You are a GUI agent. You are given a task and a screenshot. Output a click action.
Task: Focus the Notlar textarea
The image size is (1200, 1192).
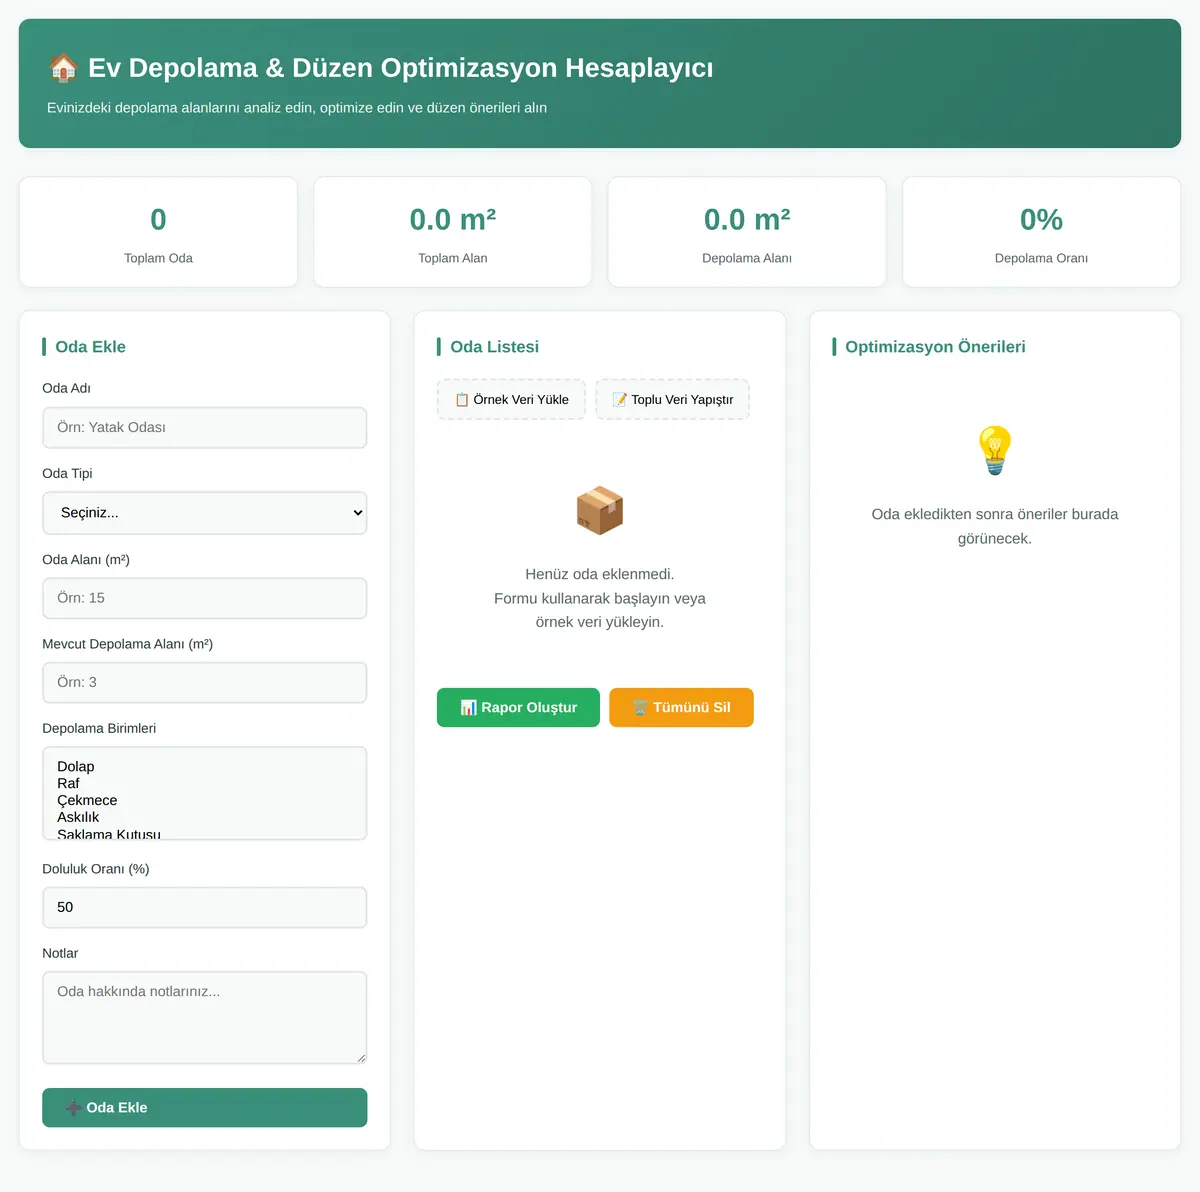click(x=205, y=1017)
